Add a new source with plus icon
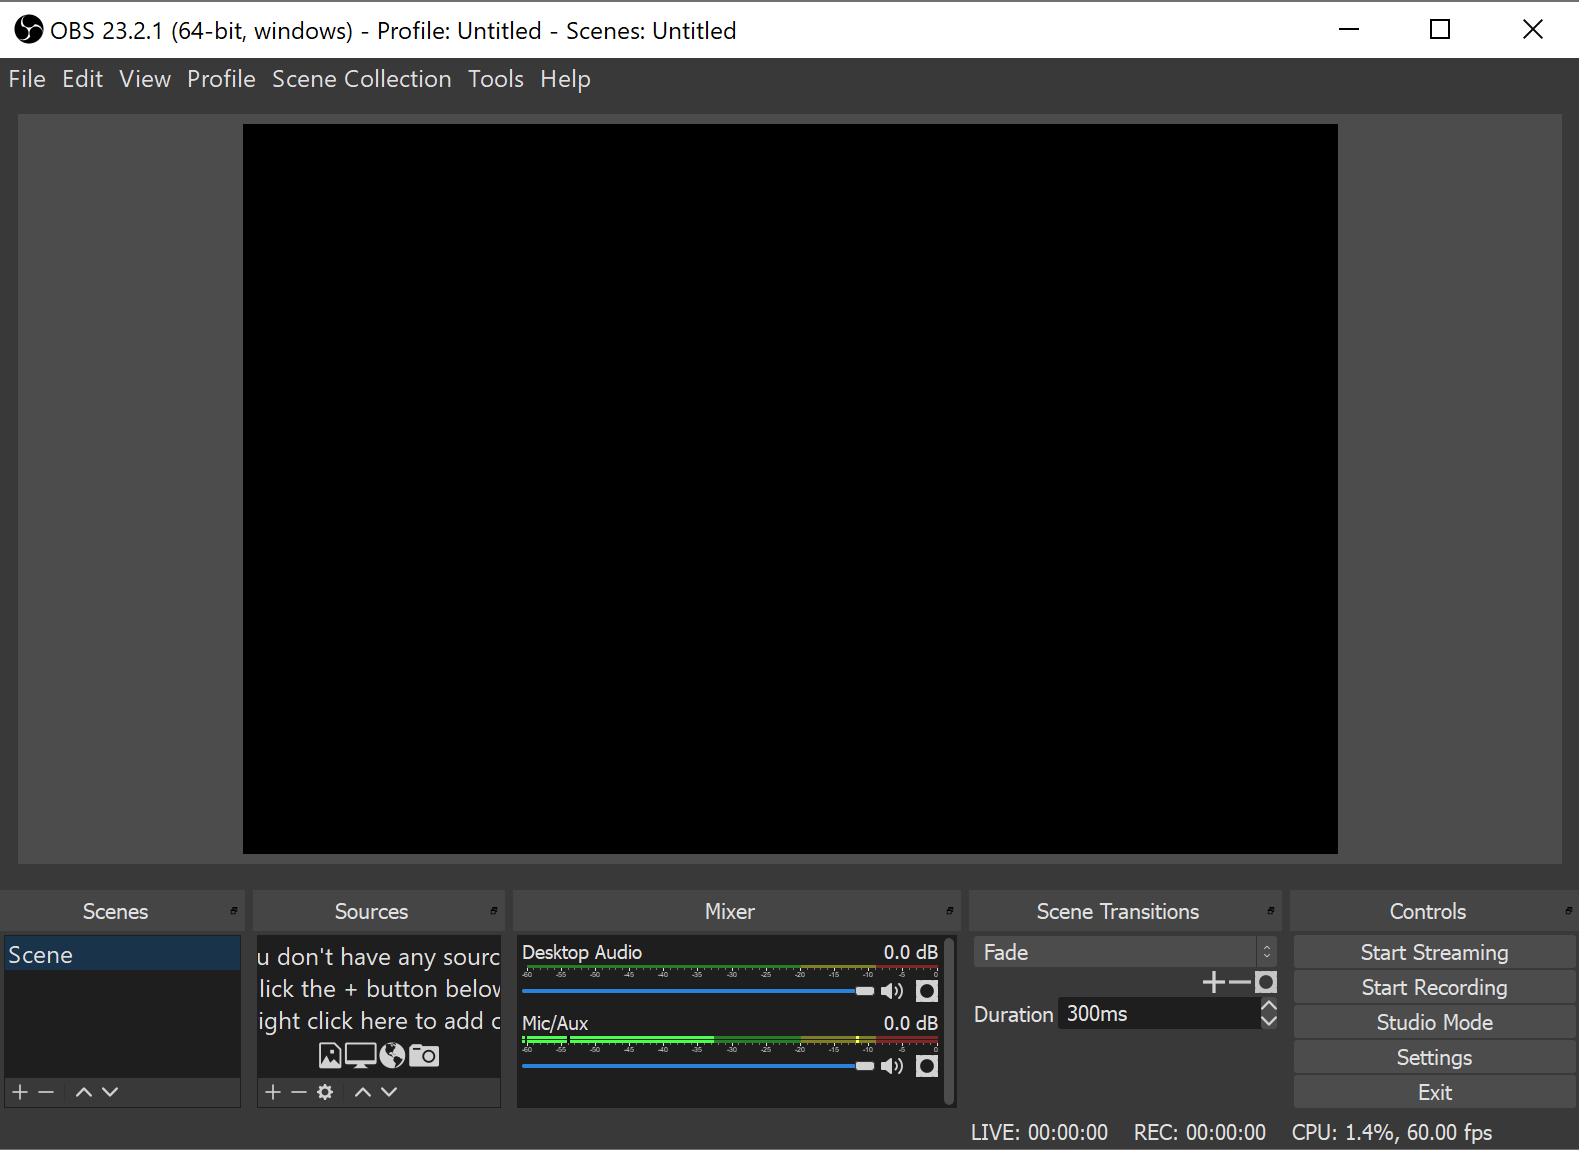Screen dimensions: 1579x1150 [x=273, y=1092]
